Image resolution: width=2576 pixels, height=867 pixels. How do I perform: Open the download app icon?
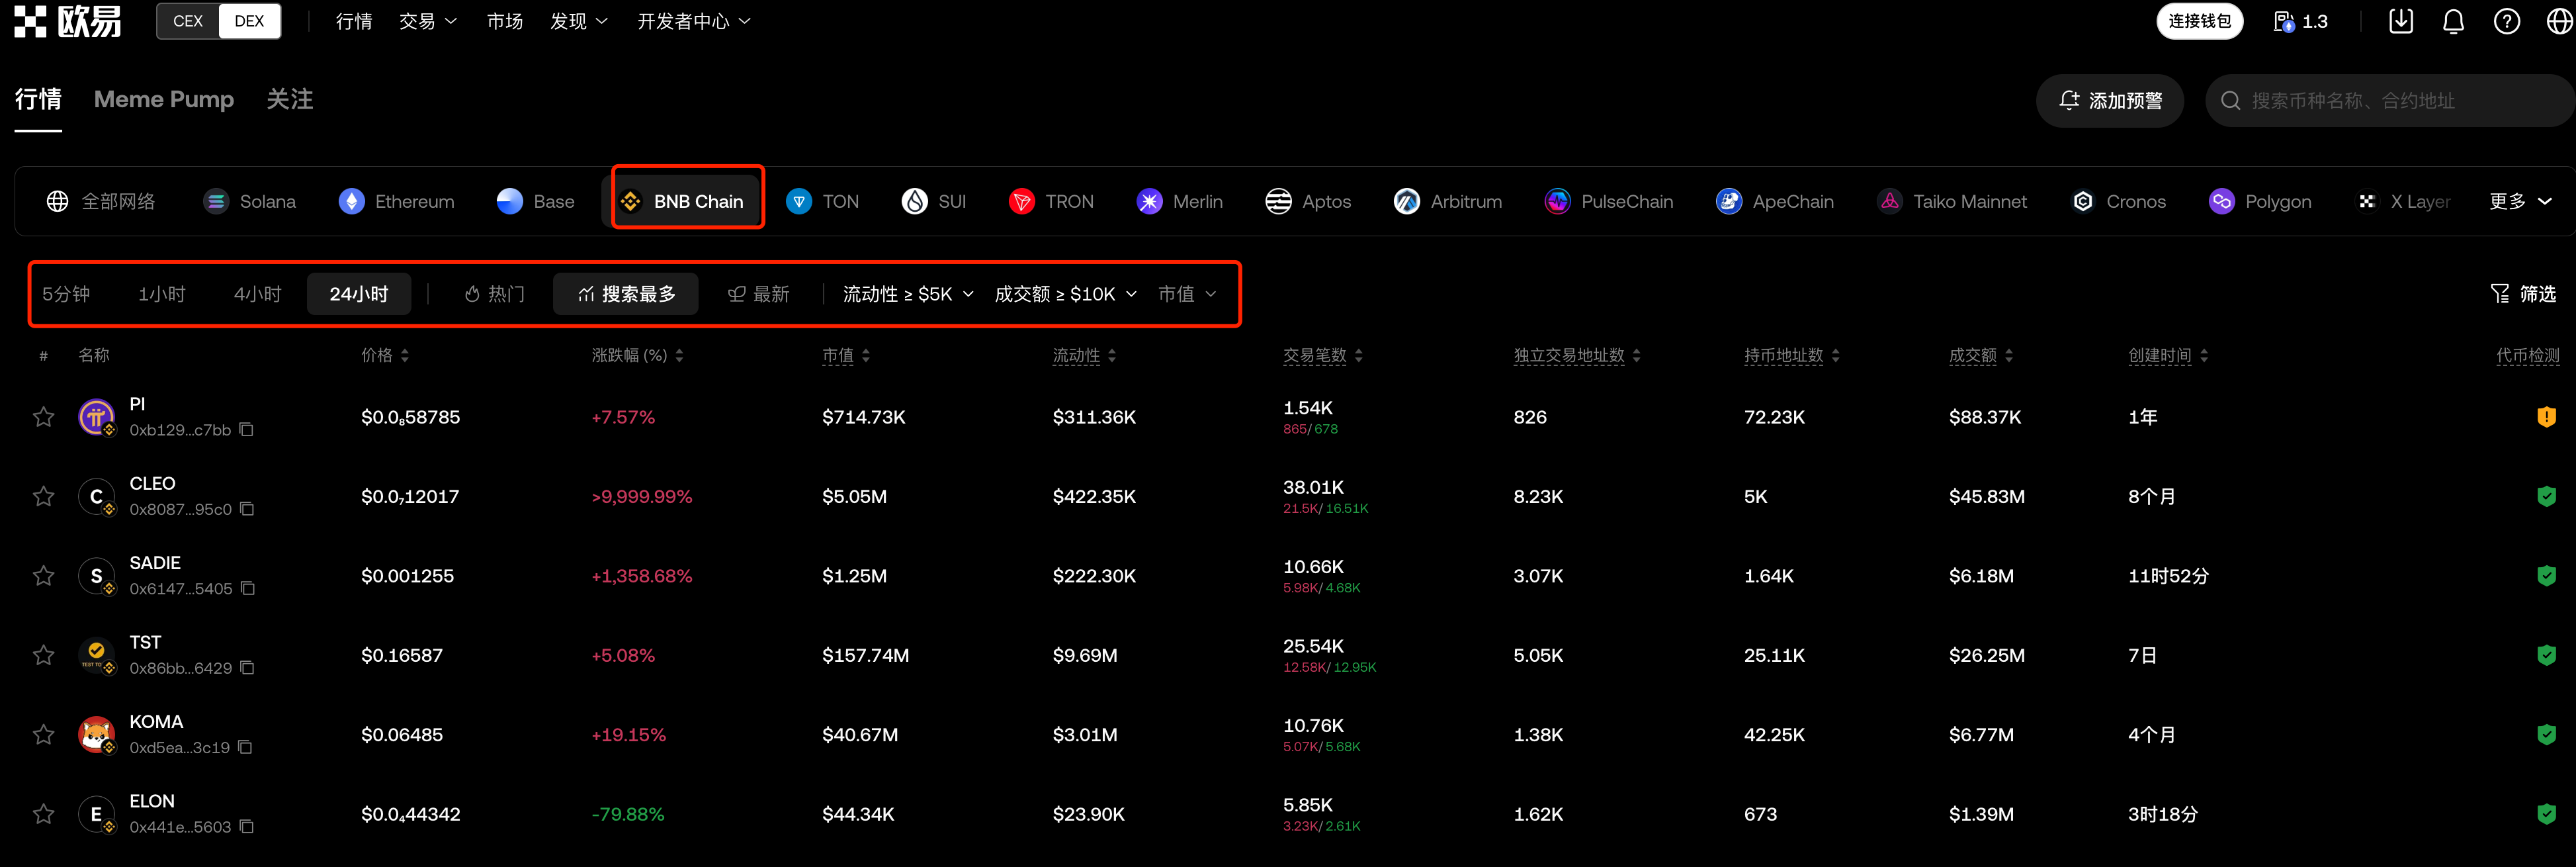pos(2400,21)
